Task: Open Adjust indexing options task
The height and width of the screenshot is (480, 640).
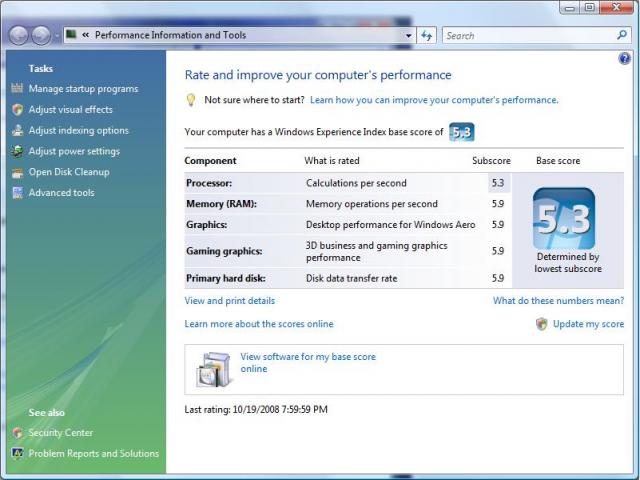Action: click(x=78, y=131)
